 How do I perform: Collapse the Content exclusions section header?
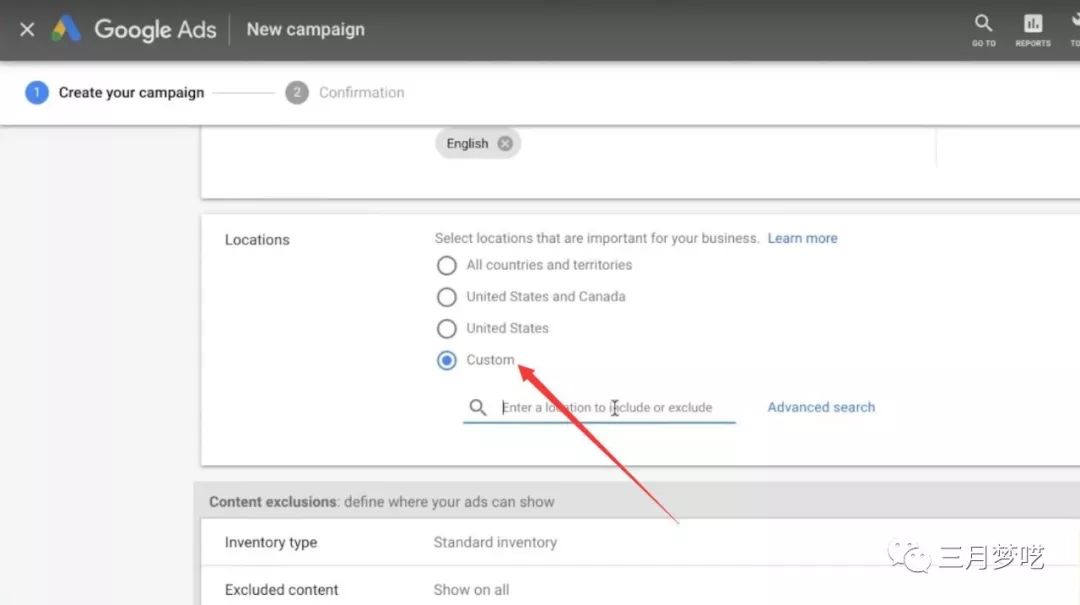(381, 502)
